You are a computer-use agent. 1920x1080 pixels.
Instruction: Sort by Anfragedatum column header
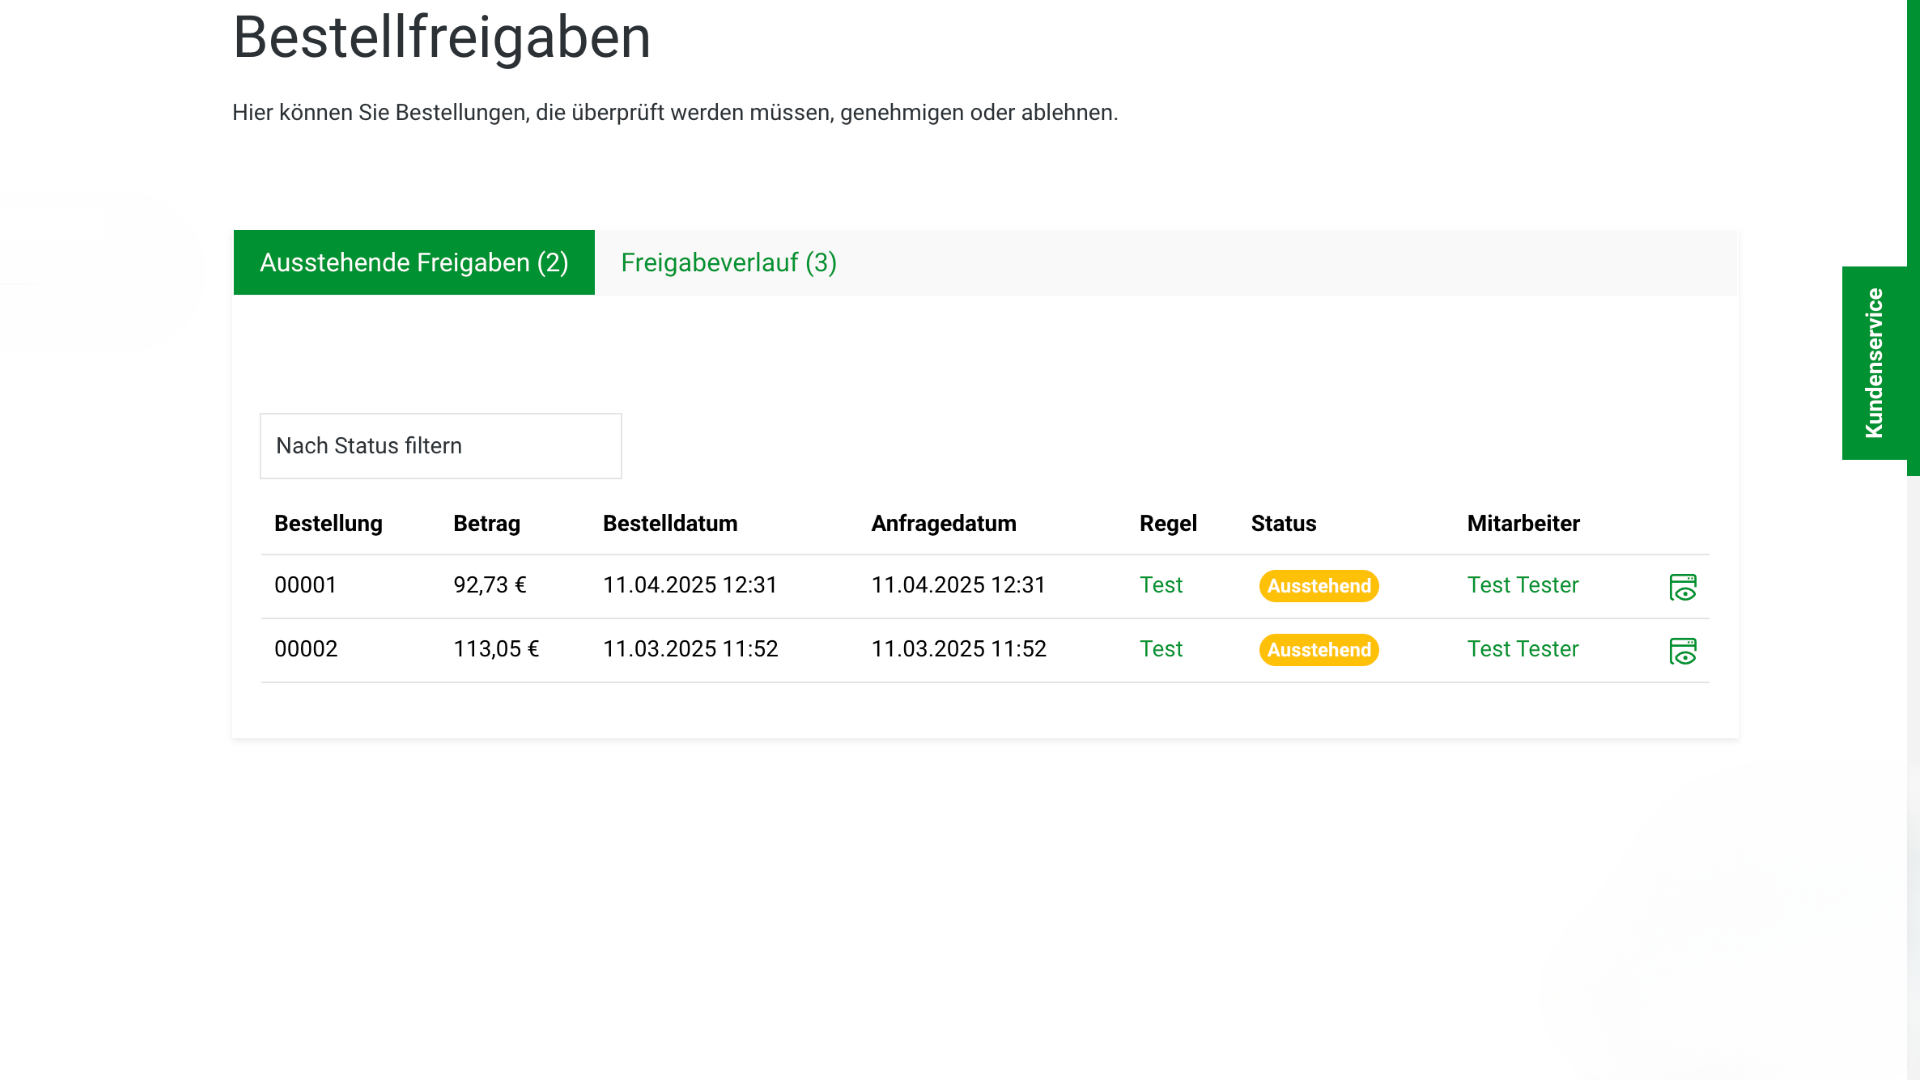[943, 524]
